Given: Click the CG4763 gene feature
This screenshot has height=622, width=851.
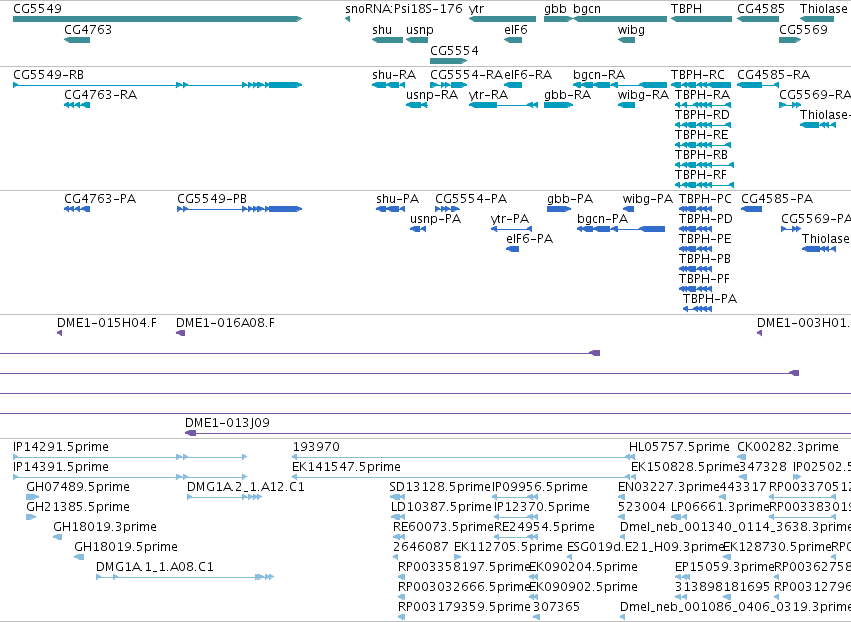Looking at the screenshot, I should coord(77,40).
